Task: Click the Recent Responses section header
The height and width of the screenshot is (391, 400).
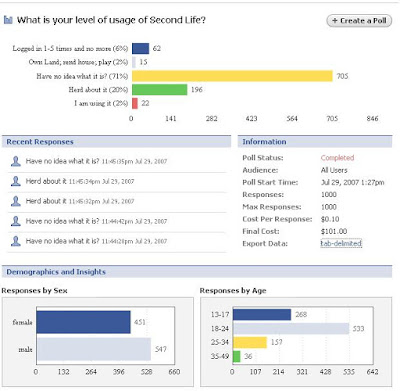Action: click(116, 142)
